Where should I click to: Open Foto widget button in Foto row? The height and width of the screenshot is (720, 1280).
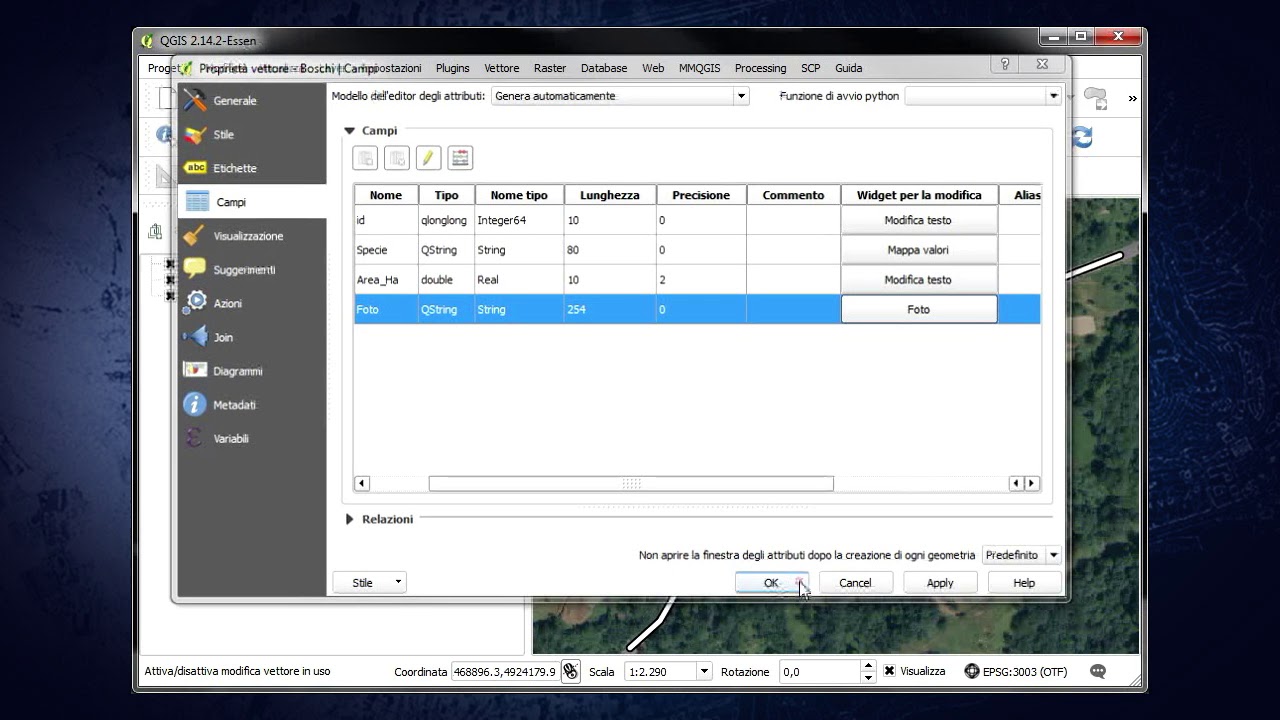pos(919,310)
